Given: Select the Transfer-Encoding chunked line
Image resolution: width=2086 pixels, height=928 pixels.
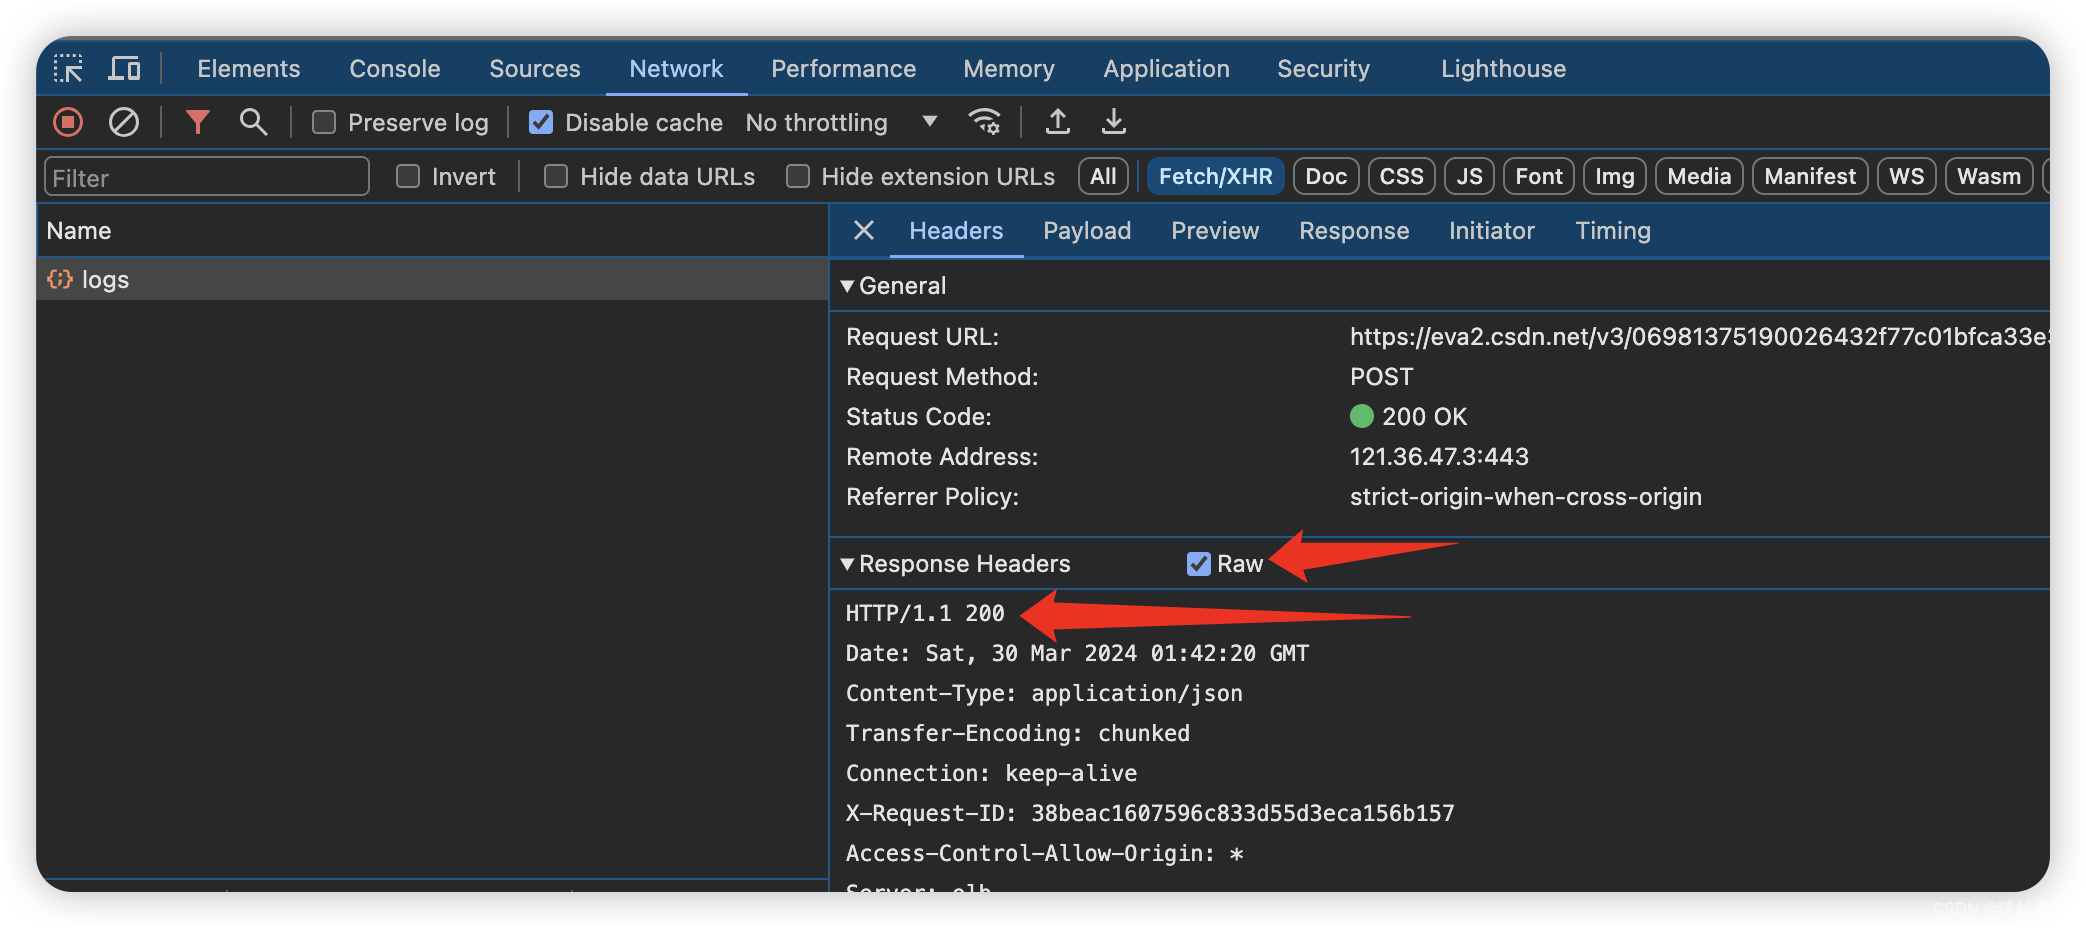Looking at the screenshot, I should [1018, 733].
